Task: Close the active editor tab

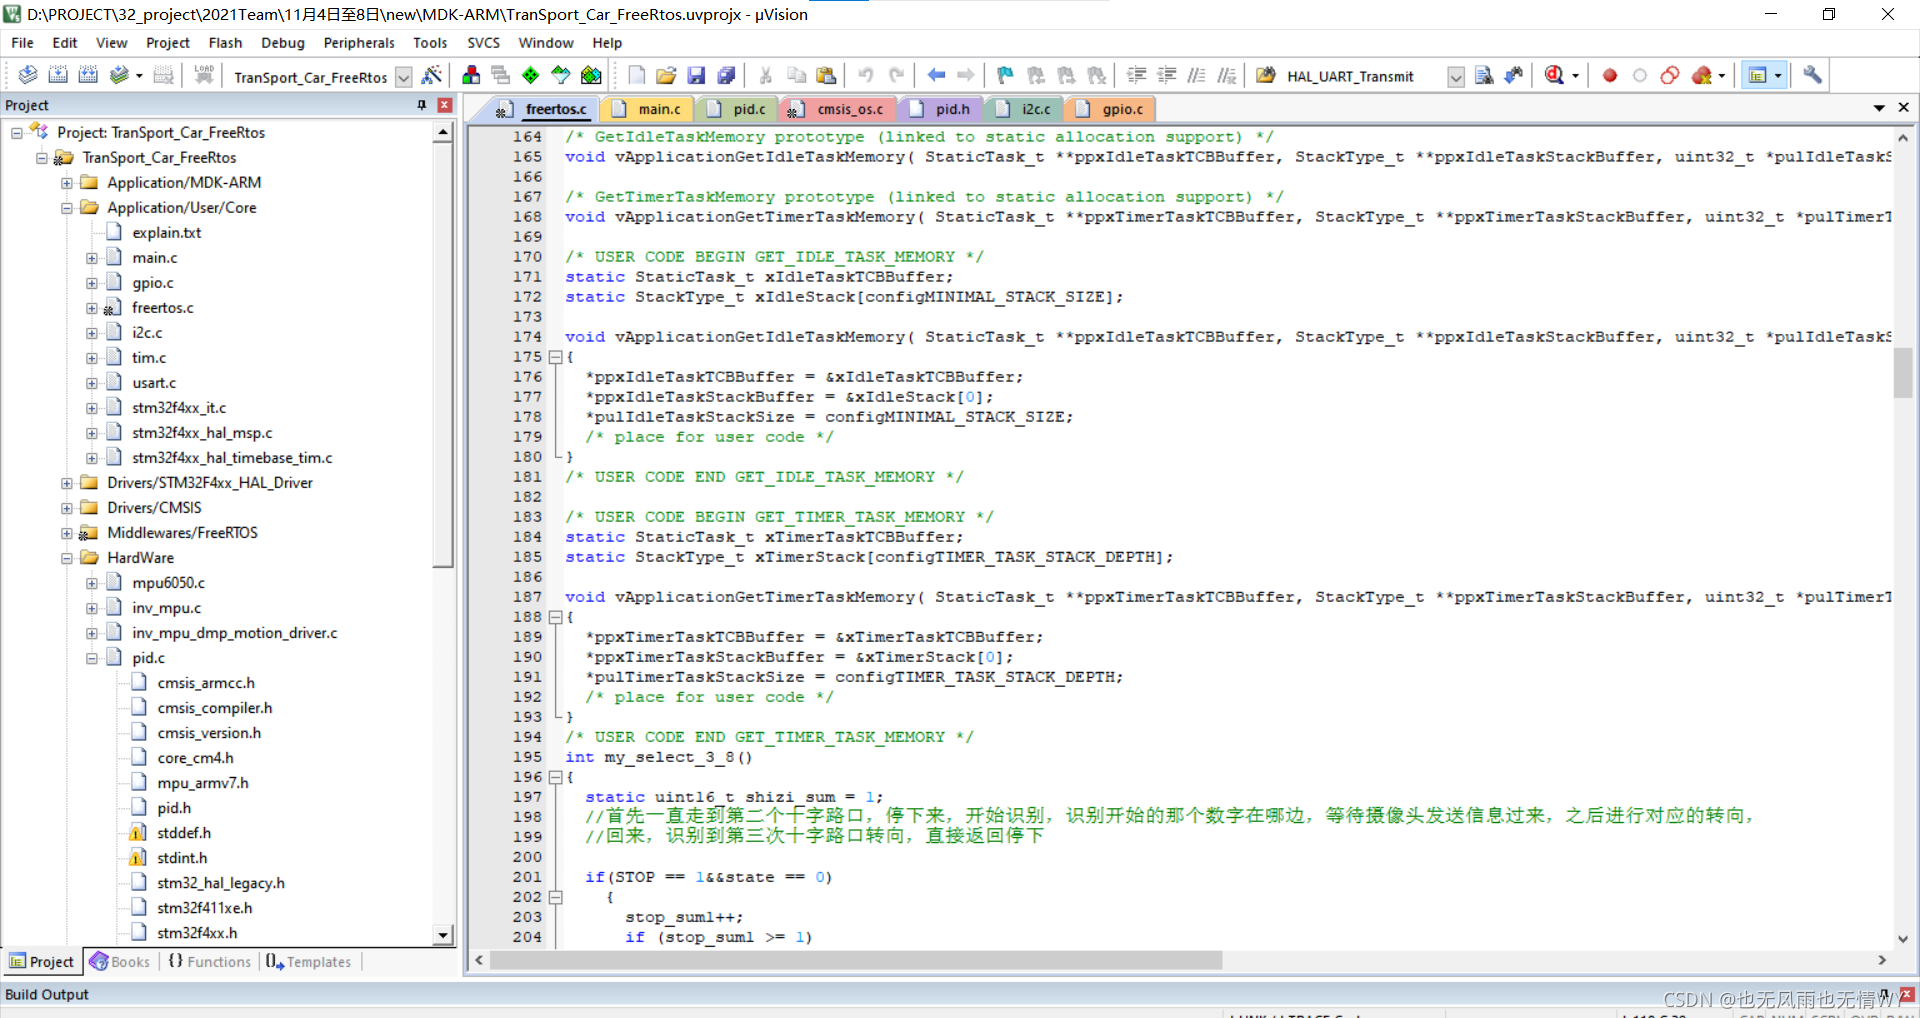Action: click(x=1903, y=107)
